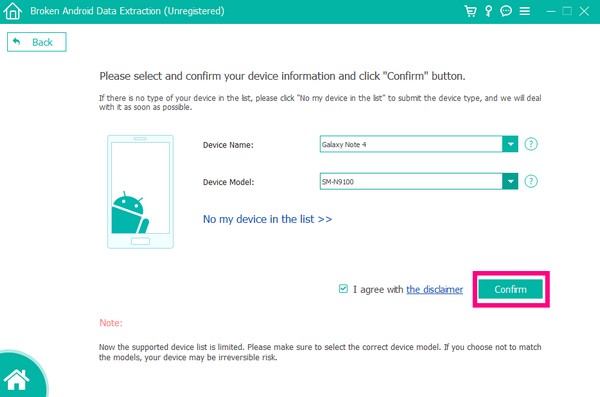Click the help icon beside Device Model
600x397 pixels.
[x=531, y=181]
